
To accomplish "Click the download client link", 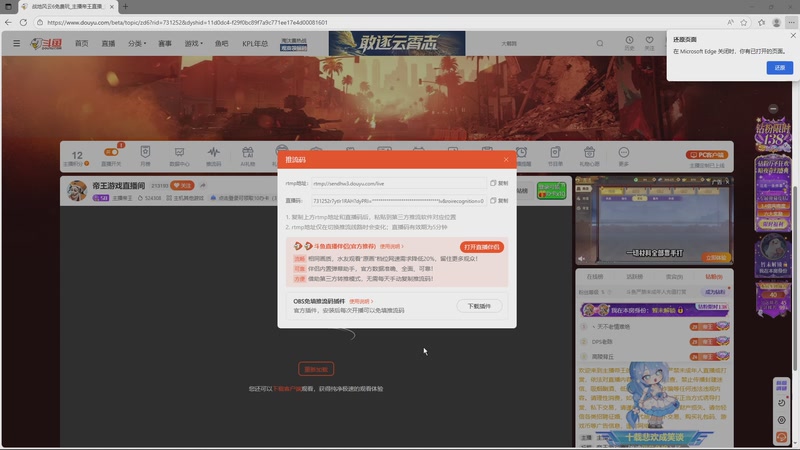I will pyautogui.click(x=287, y=389).
